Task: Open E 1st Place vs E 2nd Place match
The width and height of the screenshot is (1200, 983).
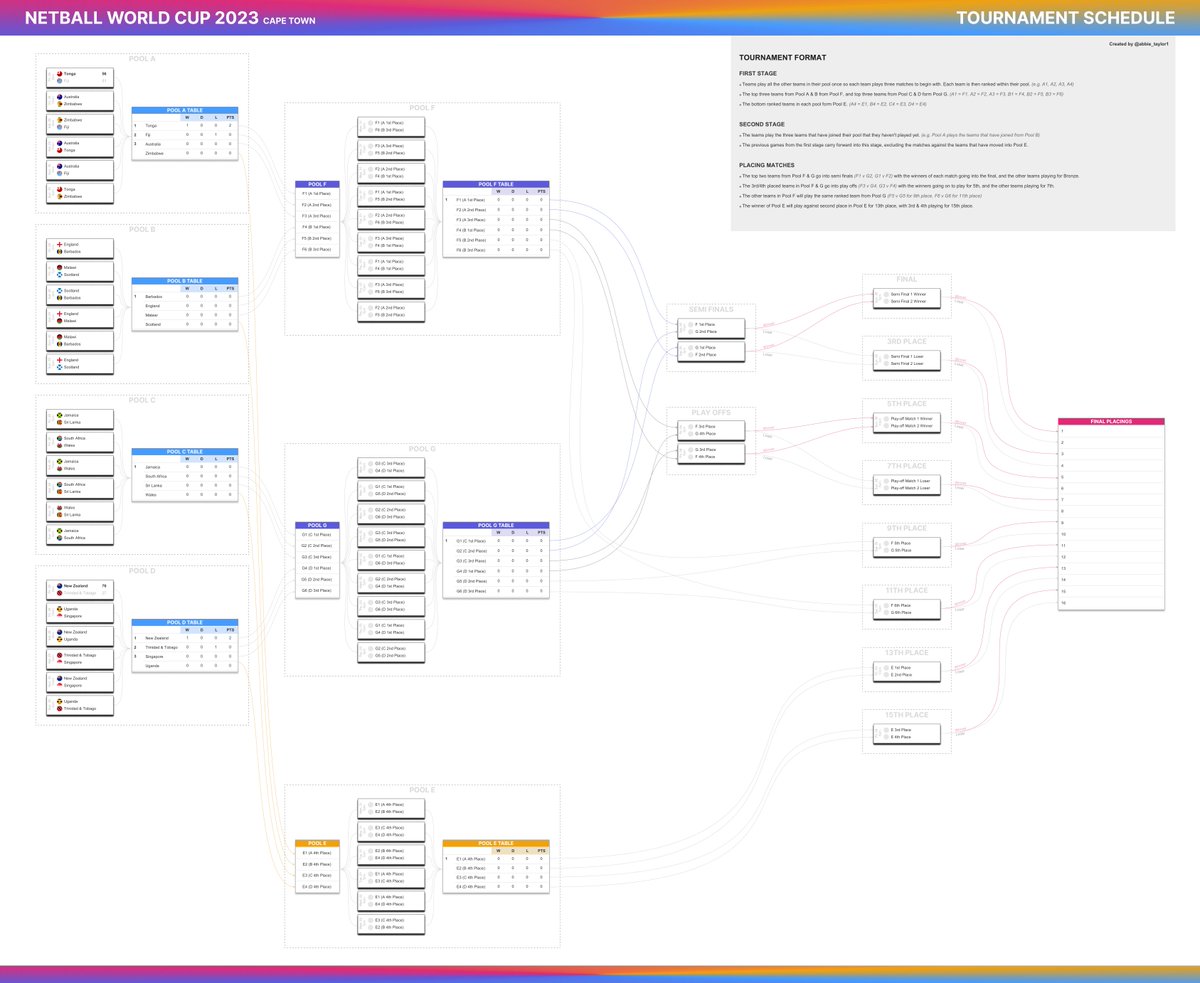Action: (908, 671)
